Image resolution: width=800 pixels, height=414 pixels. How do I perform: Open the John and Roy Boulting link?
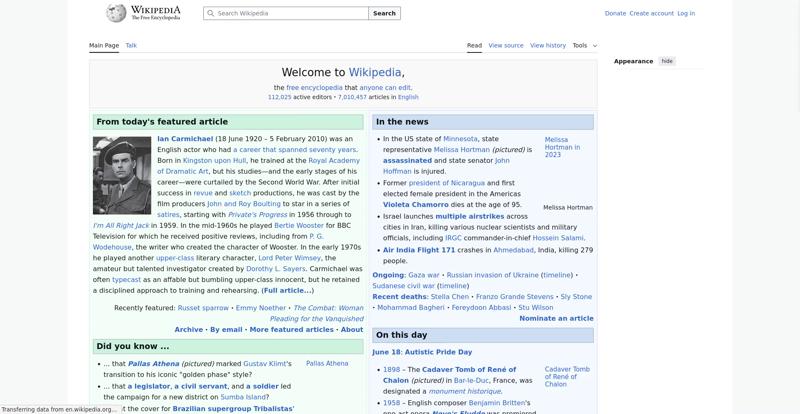(x=244, y=204)
